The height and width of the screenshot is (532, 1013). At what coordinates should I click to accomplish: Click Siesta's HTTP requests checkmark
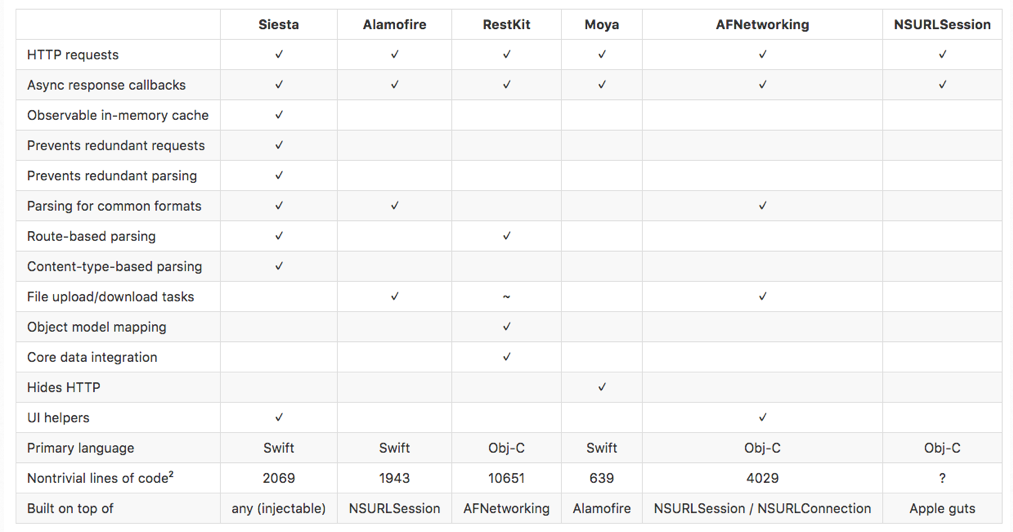(x=279, y=55)
